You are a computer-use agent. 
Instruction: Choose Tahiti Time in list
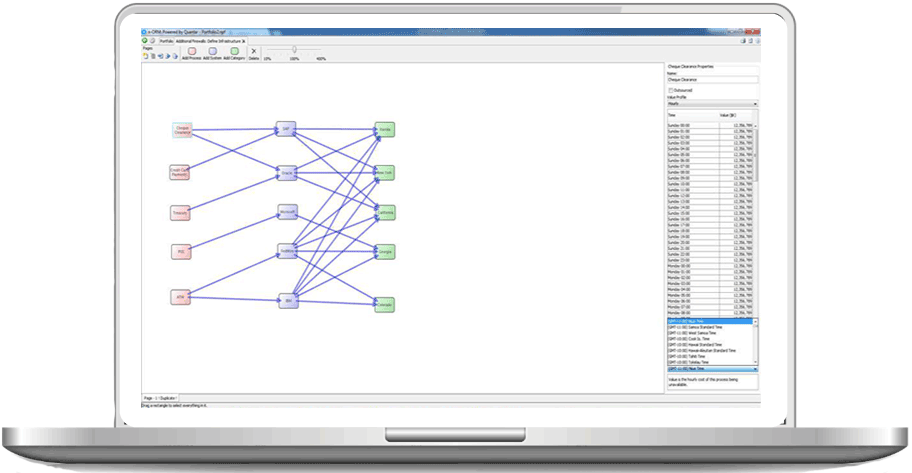710,356
